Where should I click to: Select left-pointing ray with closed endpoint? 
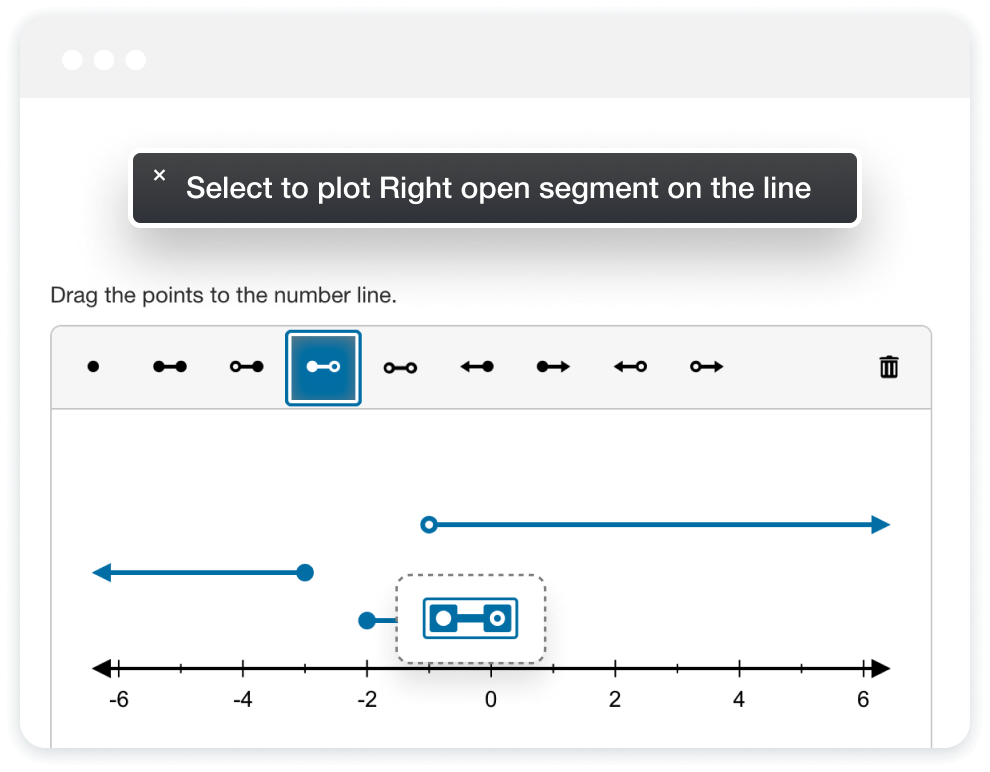coord(477,367)
